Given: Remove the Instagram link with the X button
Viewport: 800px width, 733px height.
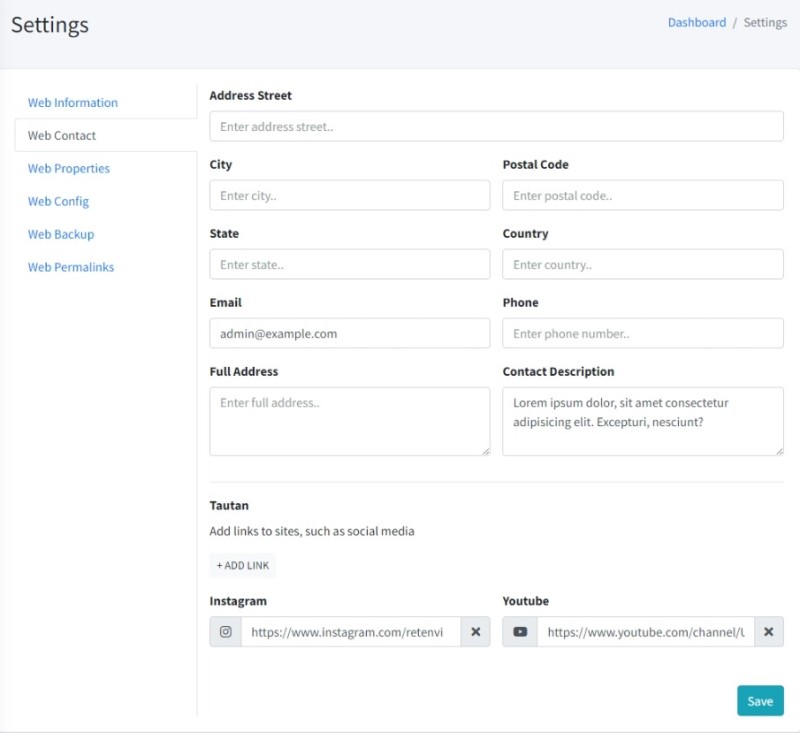Looking at the screenshot, I should [x=475, y=632].
